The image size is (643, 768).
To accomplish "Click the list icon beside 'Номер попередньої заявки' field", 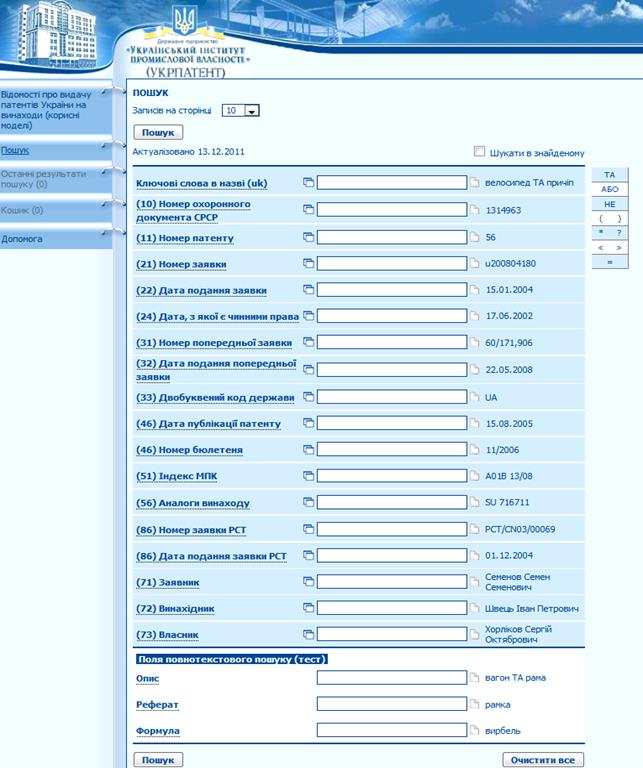I will tap(309, 342).
